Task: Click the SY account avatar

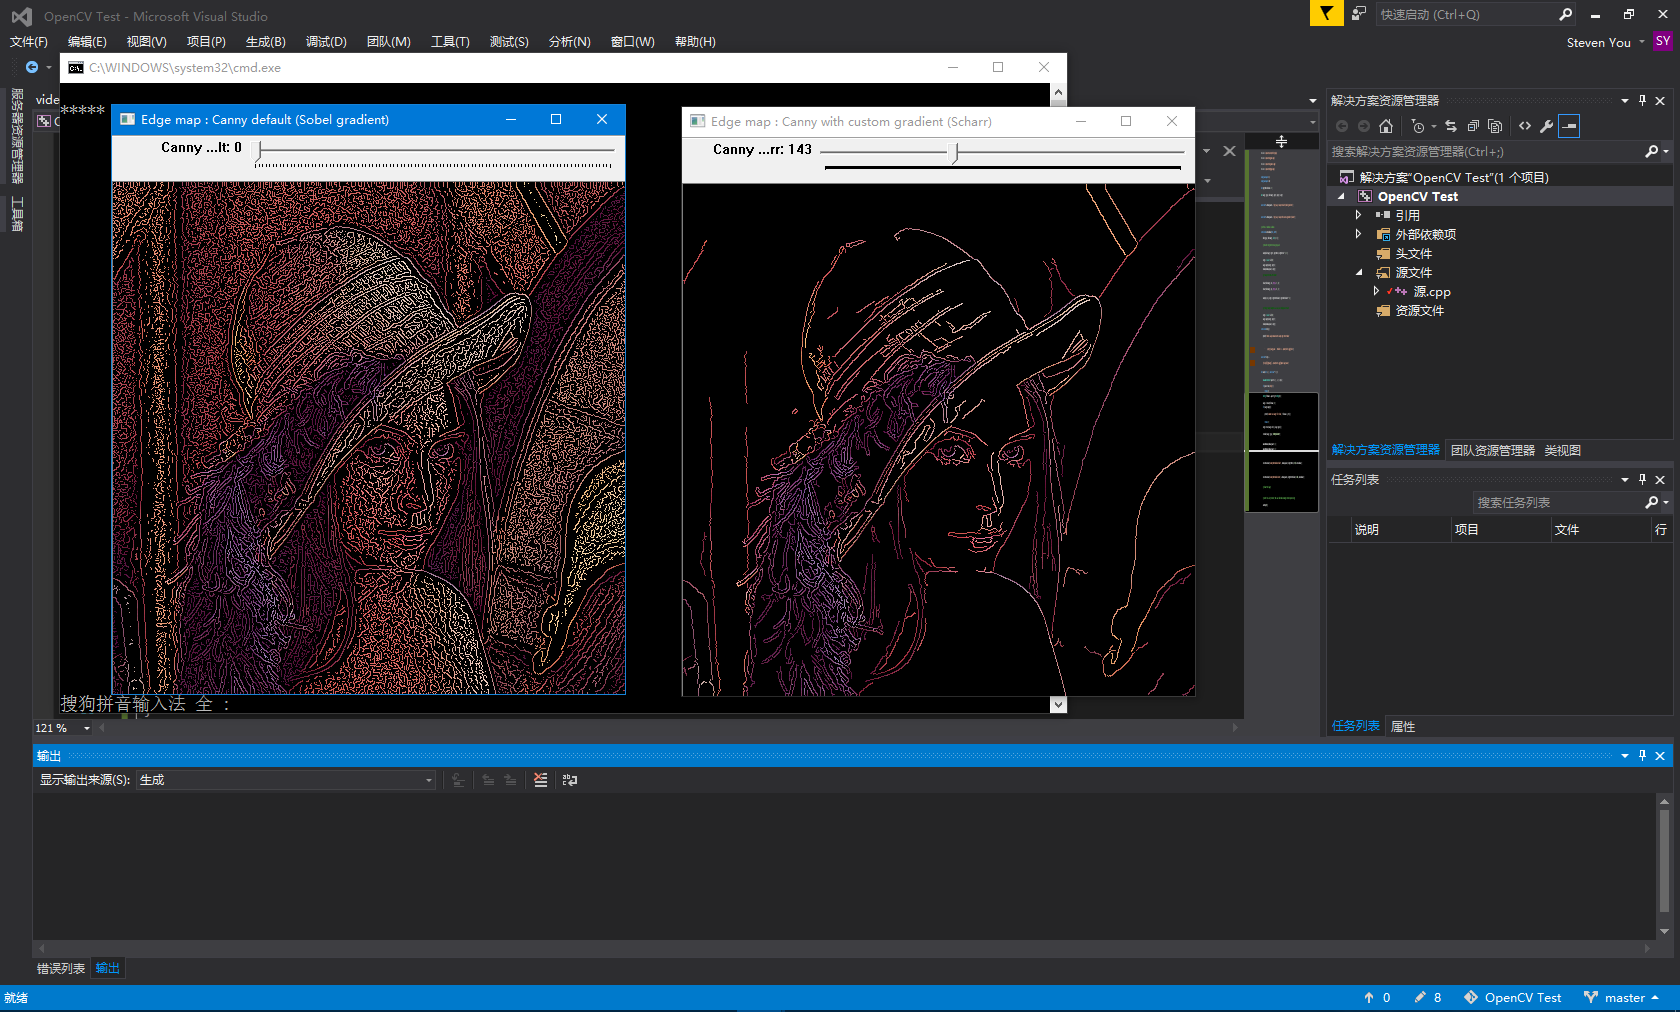Action: tap(1663, 41)
